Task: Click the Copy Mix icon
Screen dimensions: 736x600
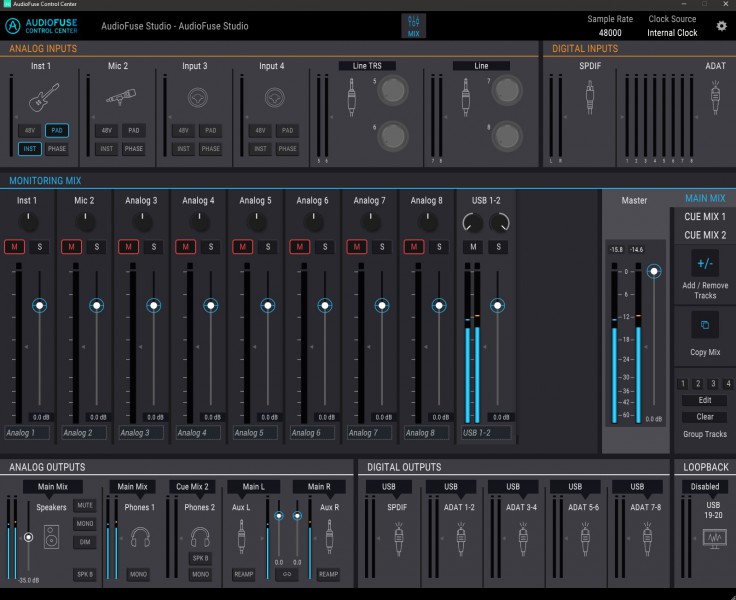Action: pos(705,325)
